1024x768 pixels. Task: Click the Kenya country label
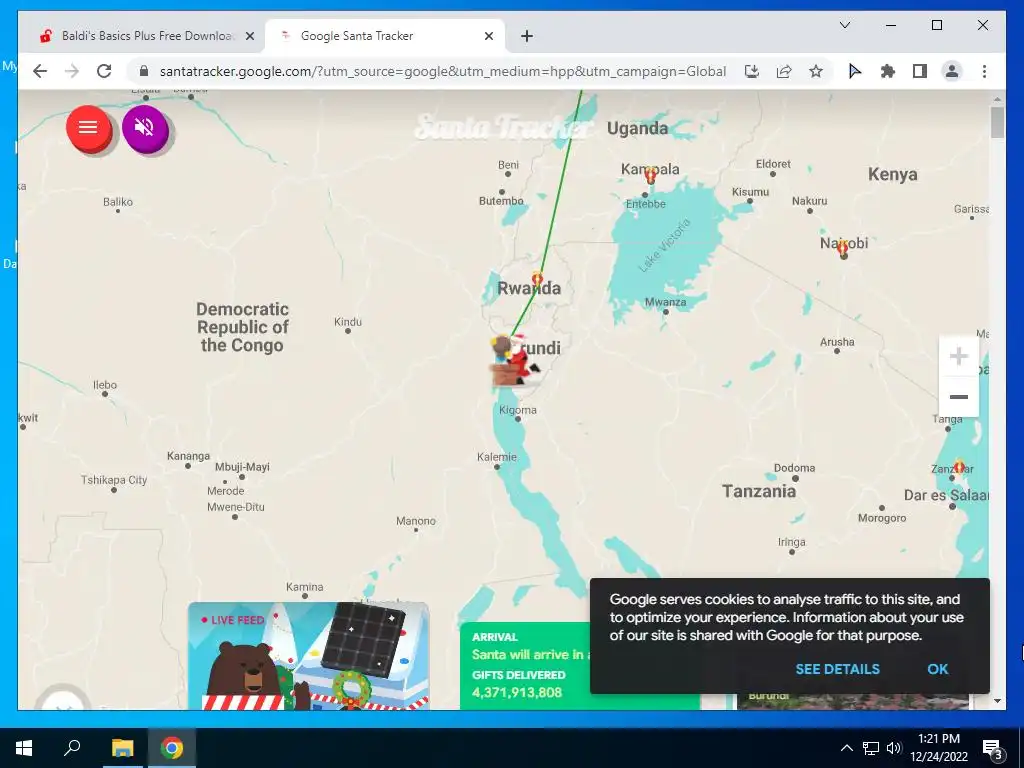tap(892, 174)
